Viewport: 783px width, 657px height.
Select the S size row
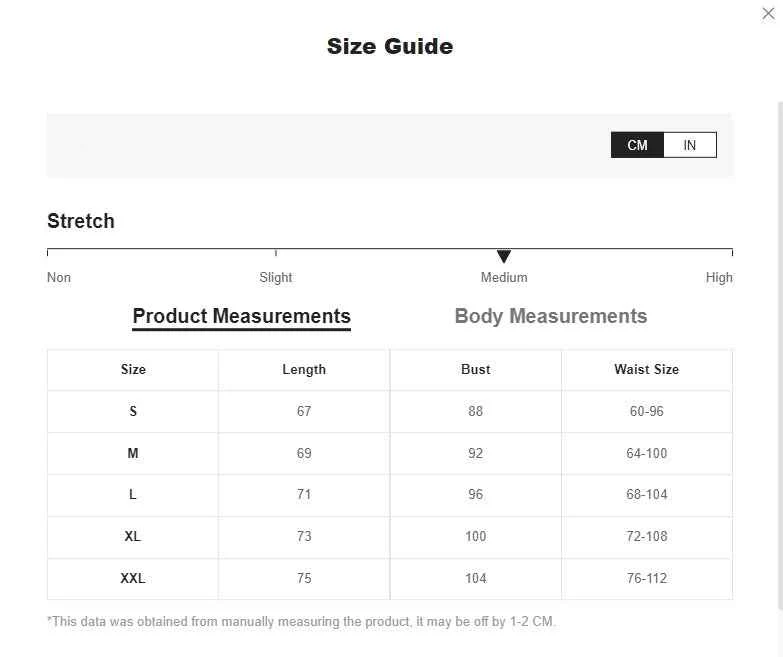[390, 411]
